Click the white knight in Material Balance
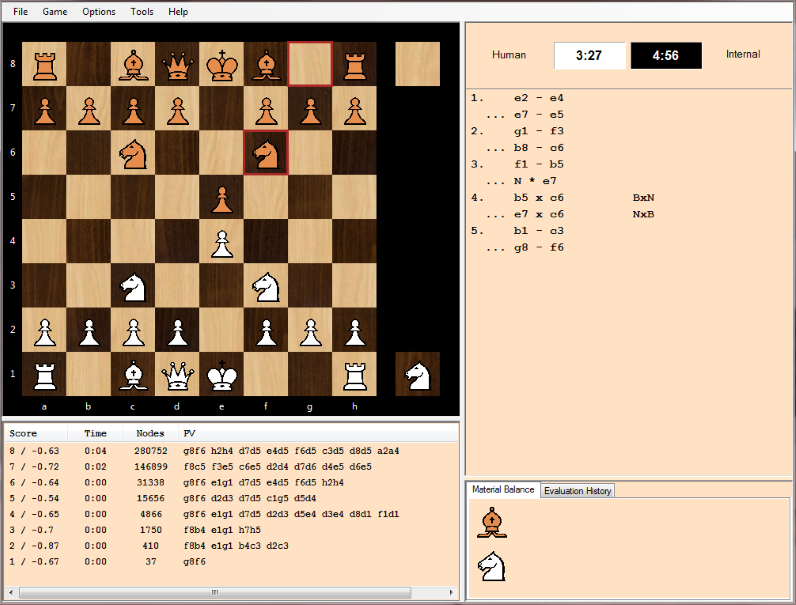This screenshot has height=605, width=796. pyautogui.click(x=492, y=566)
